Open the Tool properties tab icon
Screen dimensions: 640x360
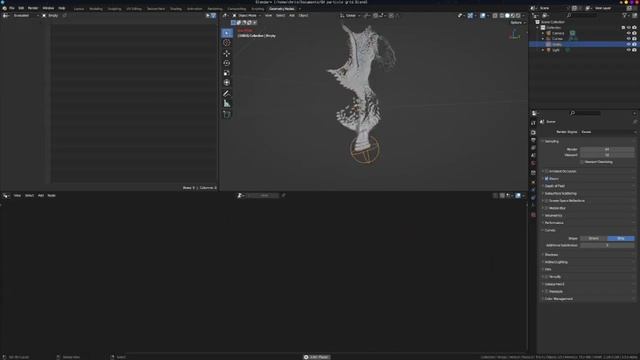click(533, 123)
